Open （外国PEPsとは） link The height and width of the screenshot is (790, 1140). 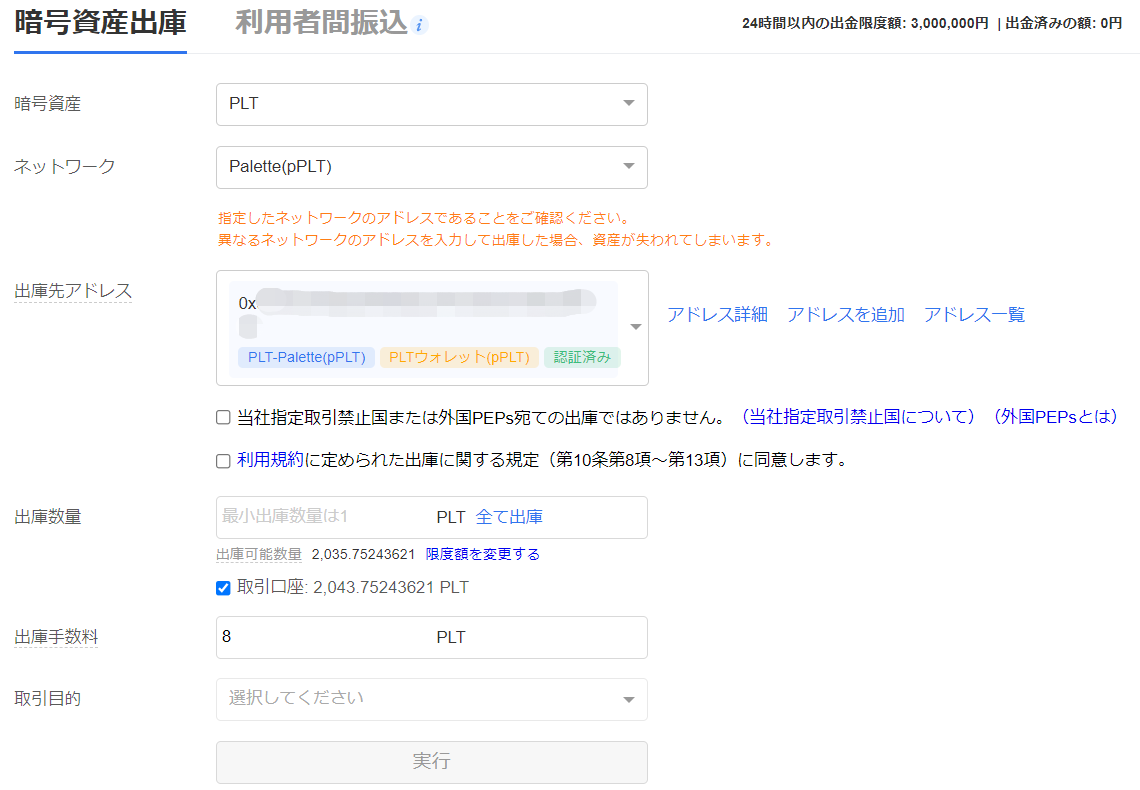click(1055, 417)
